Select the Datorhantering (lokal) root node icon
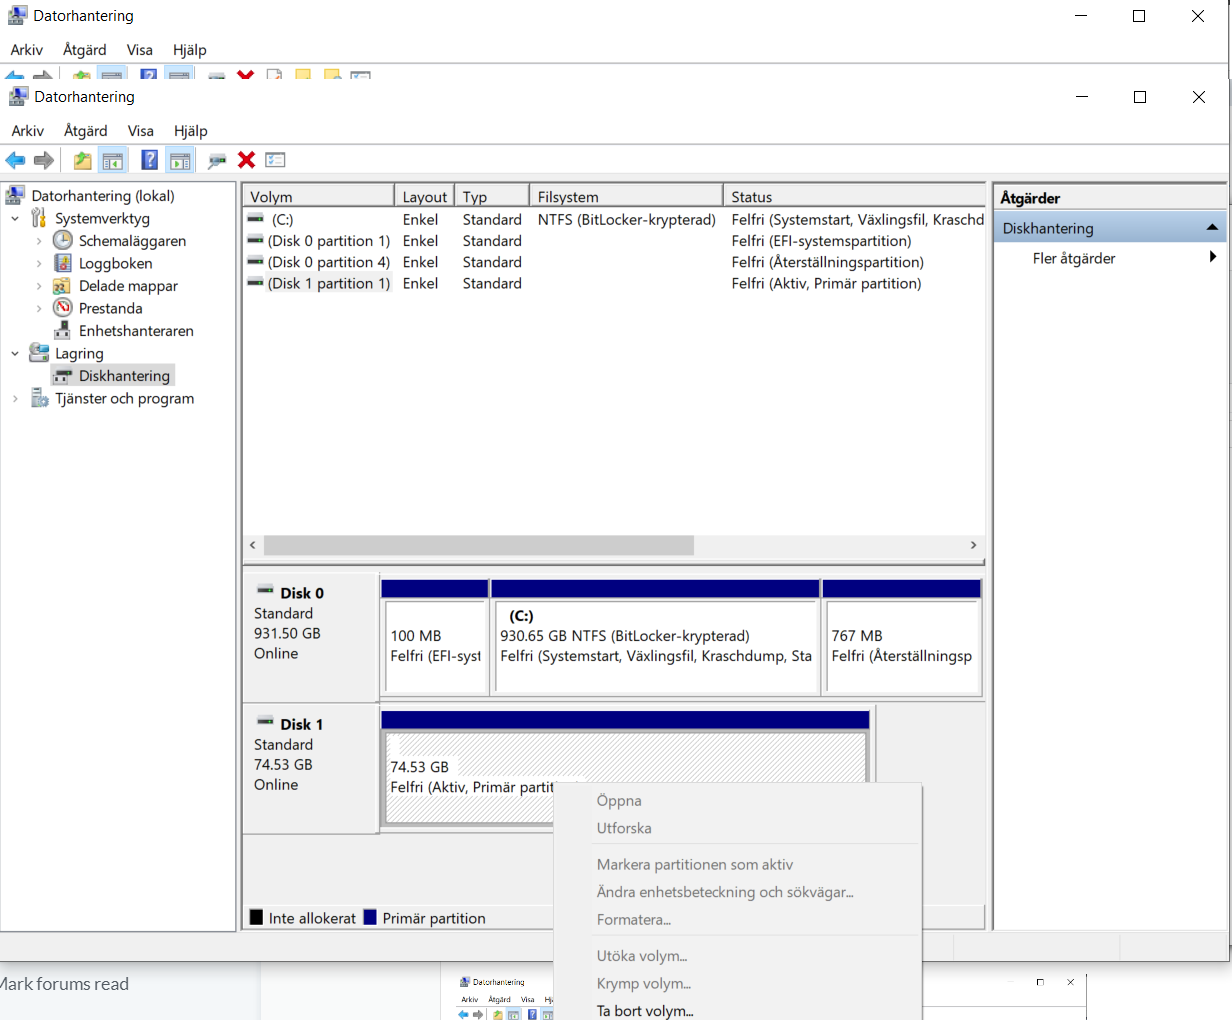Screen dimensions: 1232x1020 pos(15,195)
